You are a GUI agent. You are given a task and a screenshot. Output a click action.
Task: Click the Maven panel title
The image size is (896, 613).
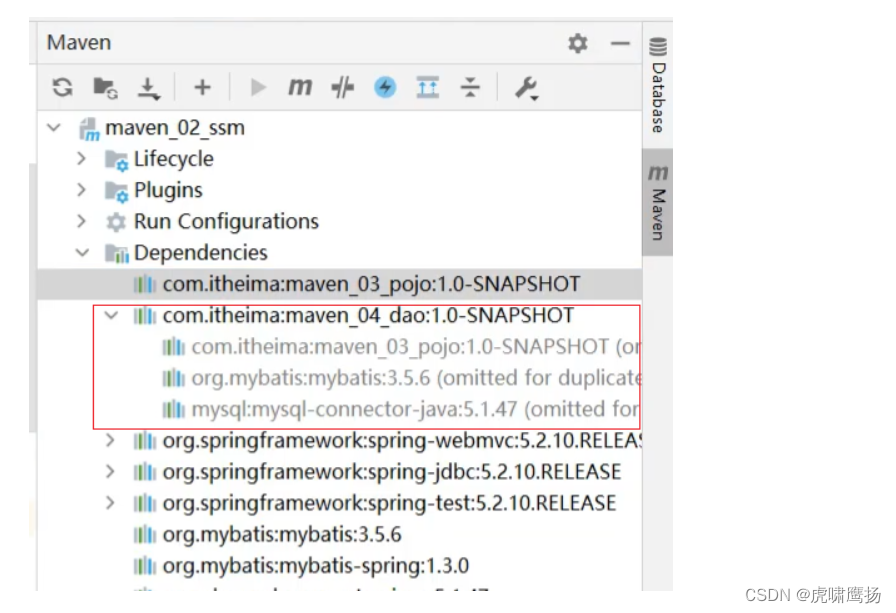[79, 43]
